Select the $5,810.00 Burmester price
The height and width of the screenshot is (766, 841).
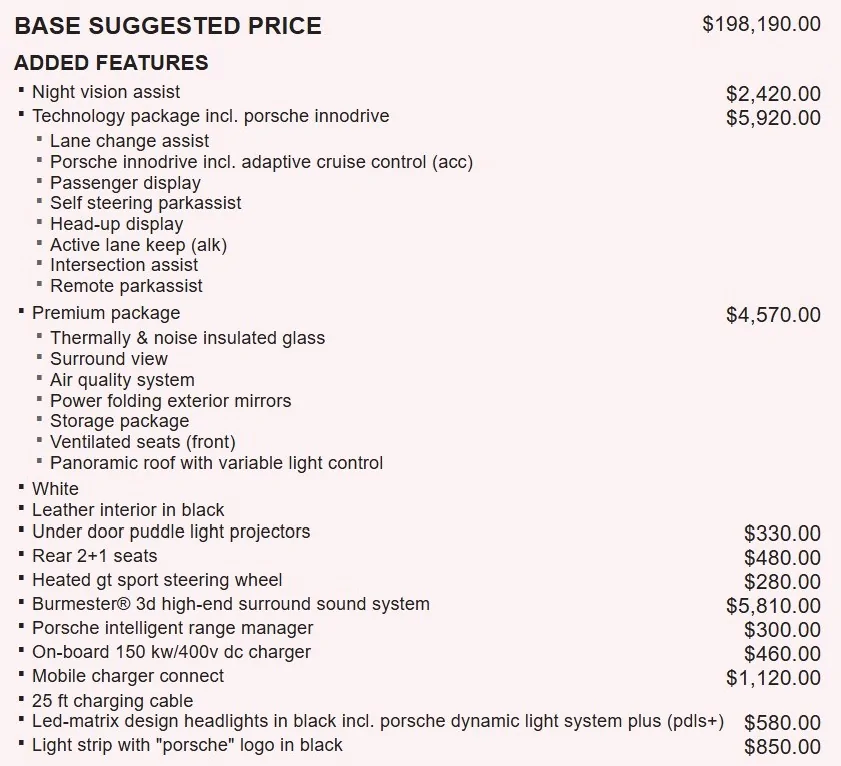point(773,606)
